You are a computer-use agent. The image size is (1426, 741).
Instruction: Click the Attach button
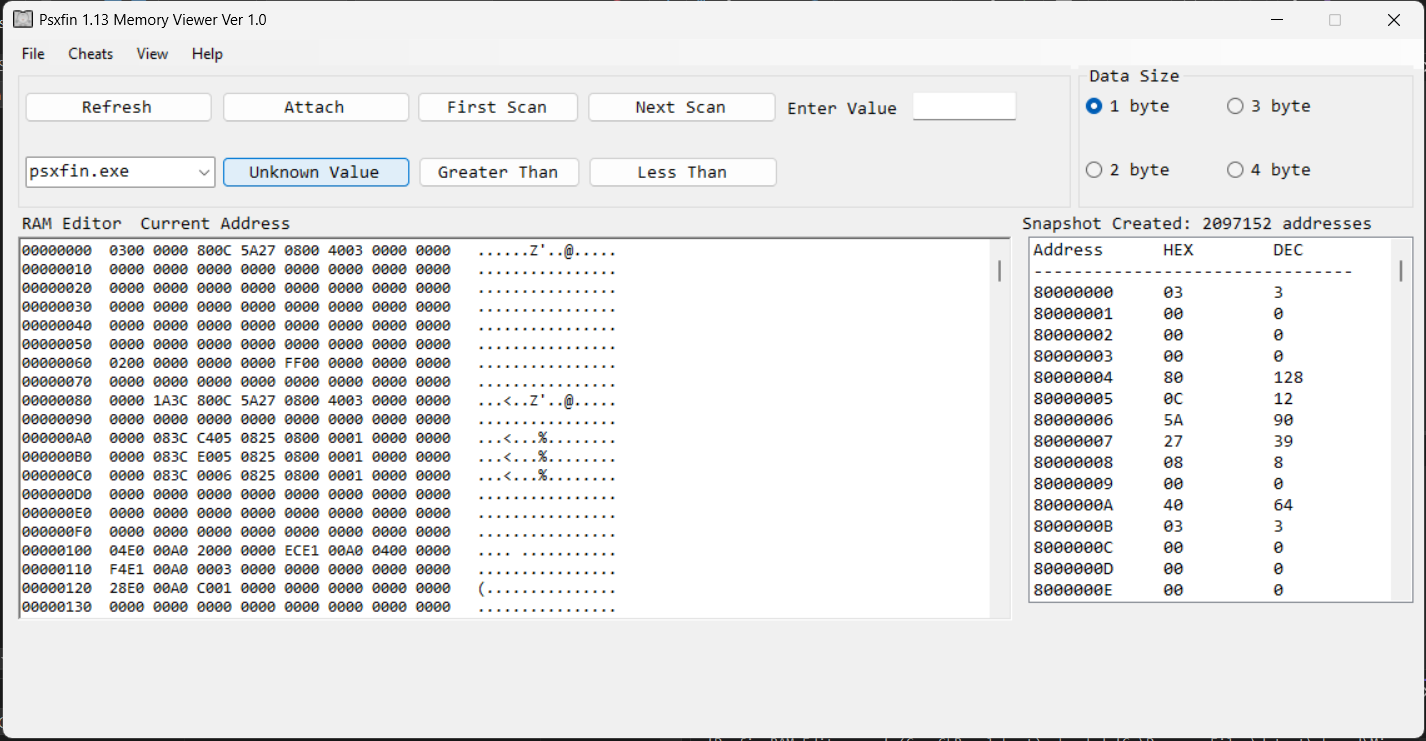315,107
